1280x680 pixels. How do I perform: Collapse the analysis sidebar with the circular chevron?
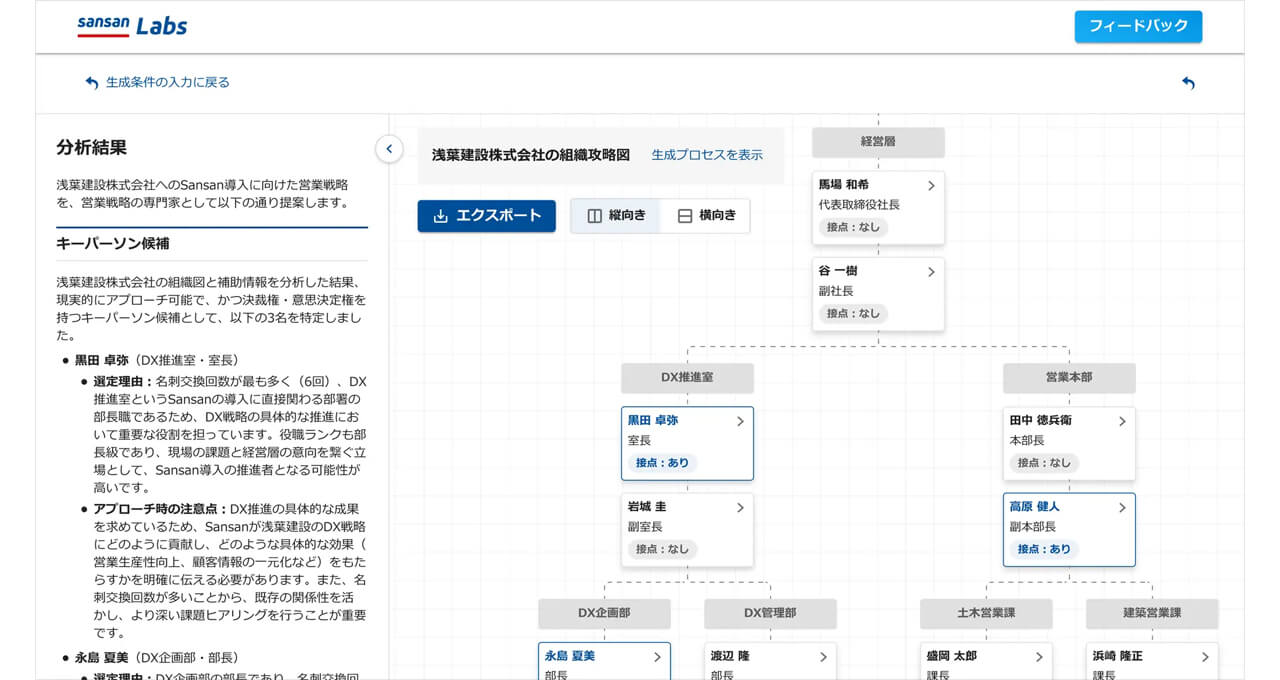click(x=389, y=148)
